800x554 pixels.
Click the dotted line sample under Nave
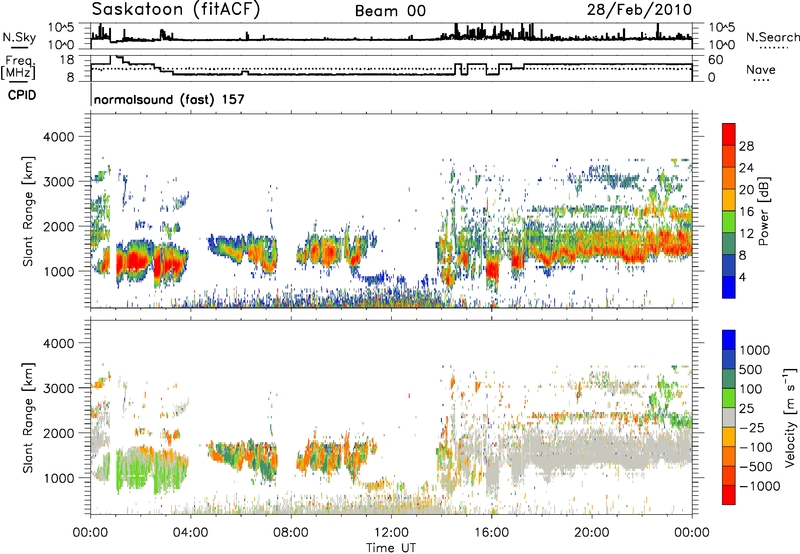click(x=761, y=80)
